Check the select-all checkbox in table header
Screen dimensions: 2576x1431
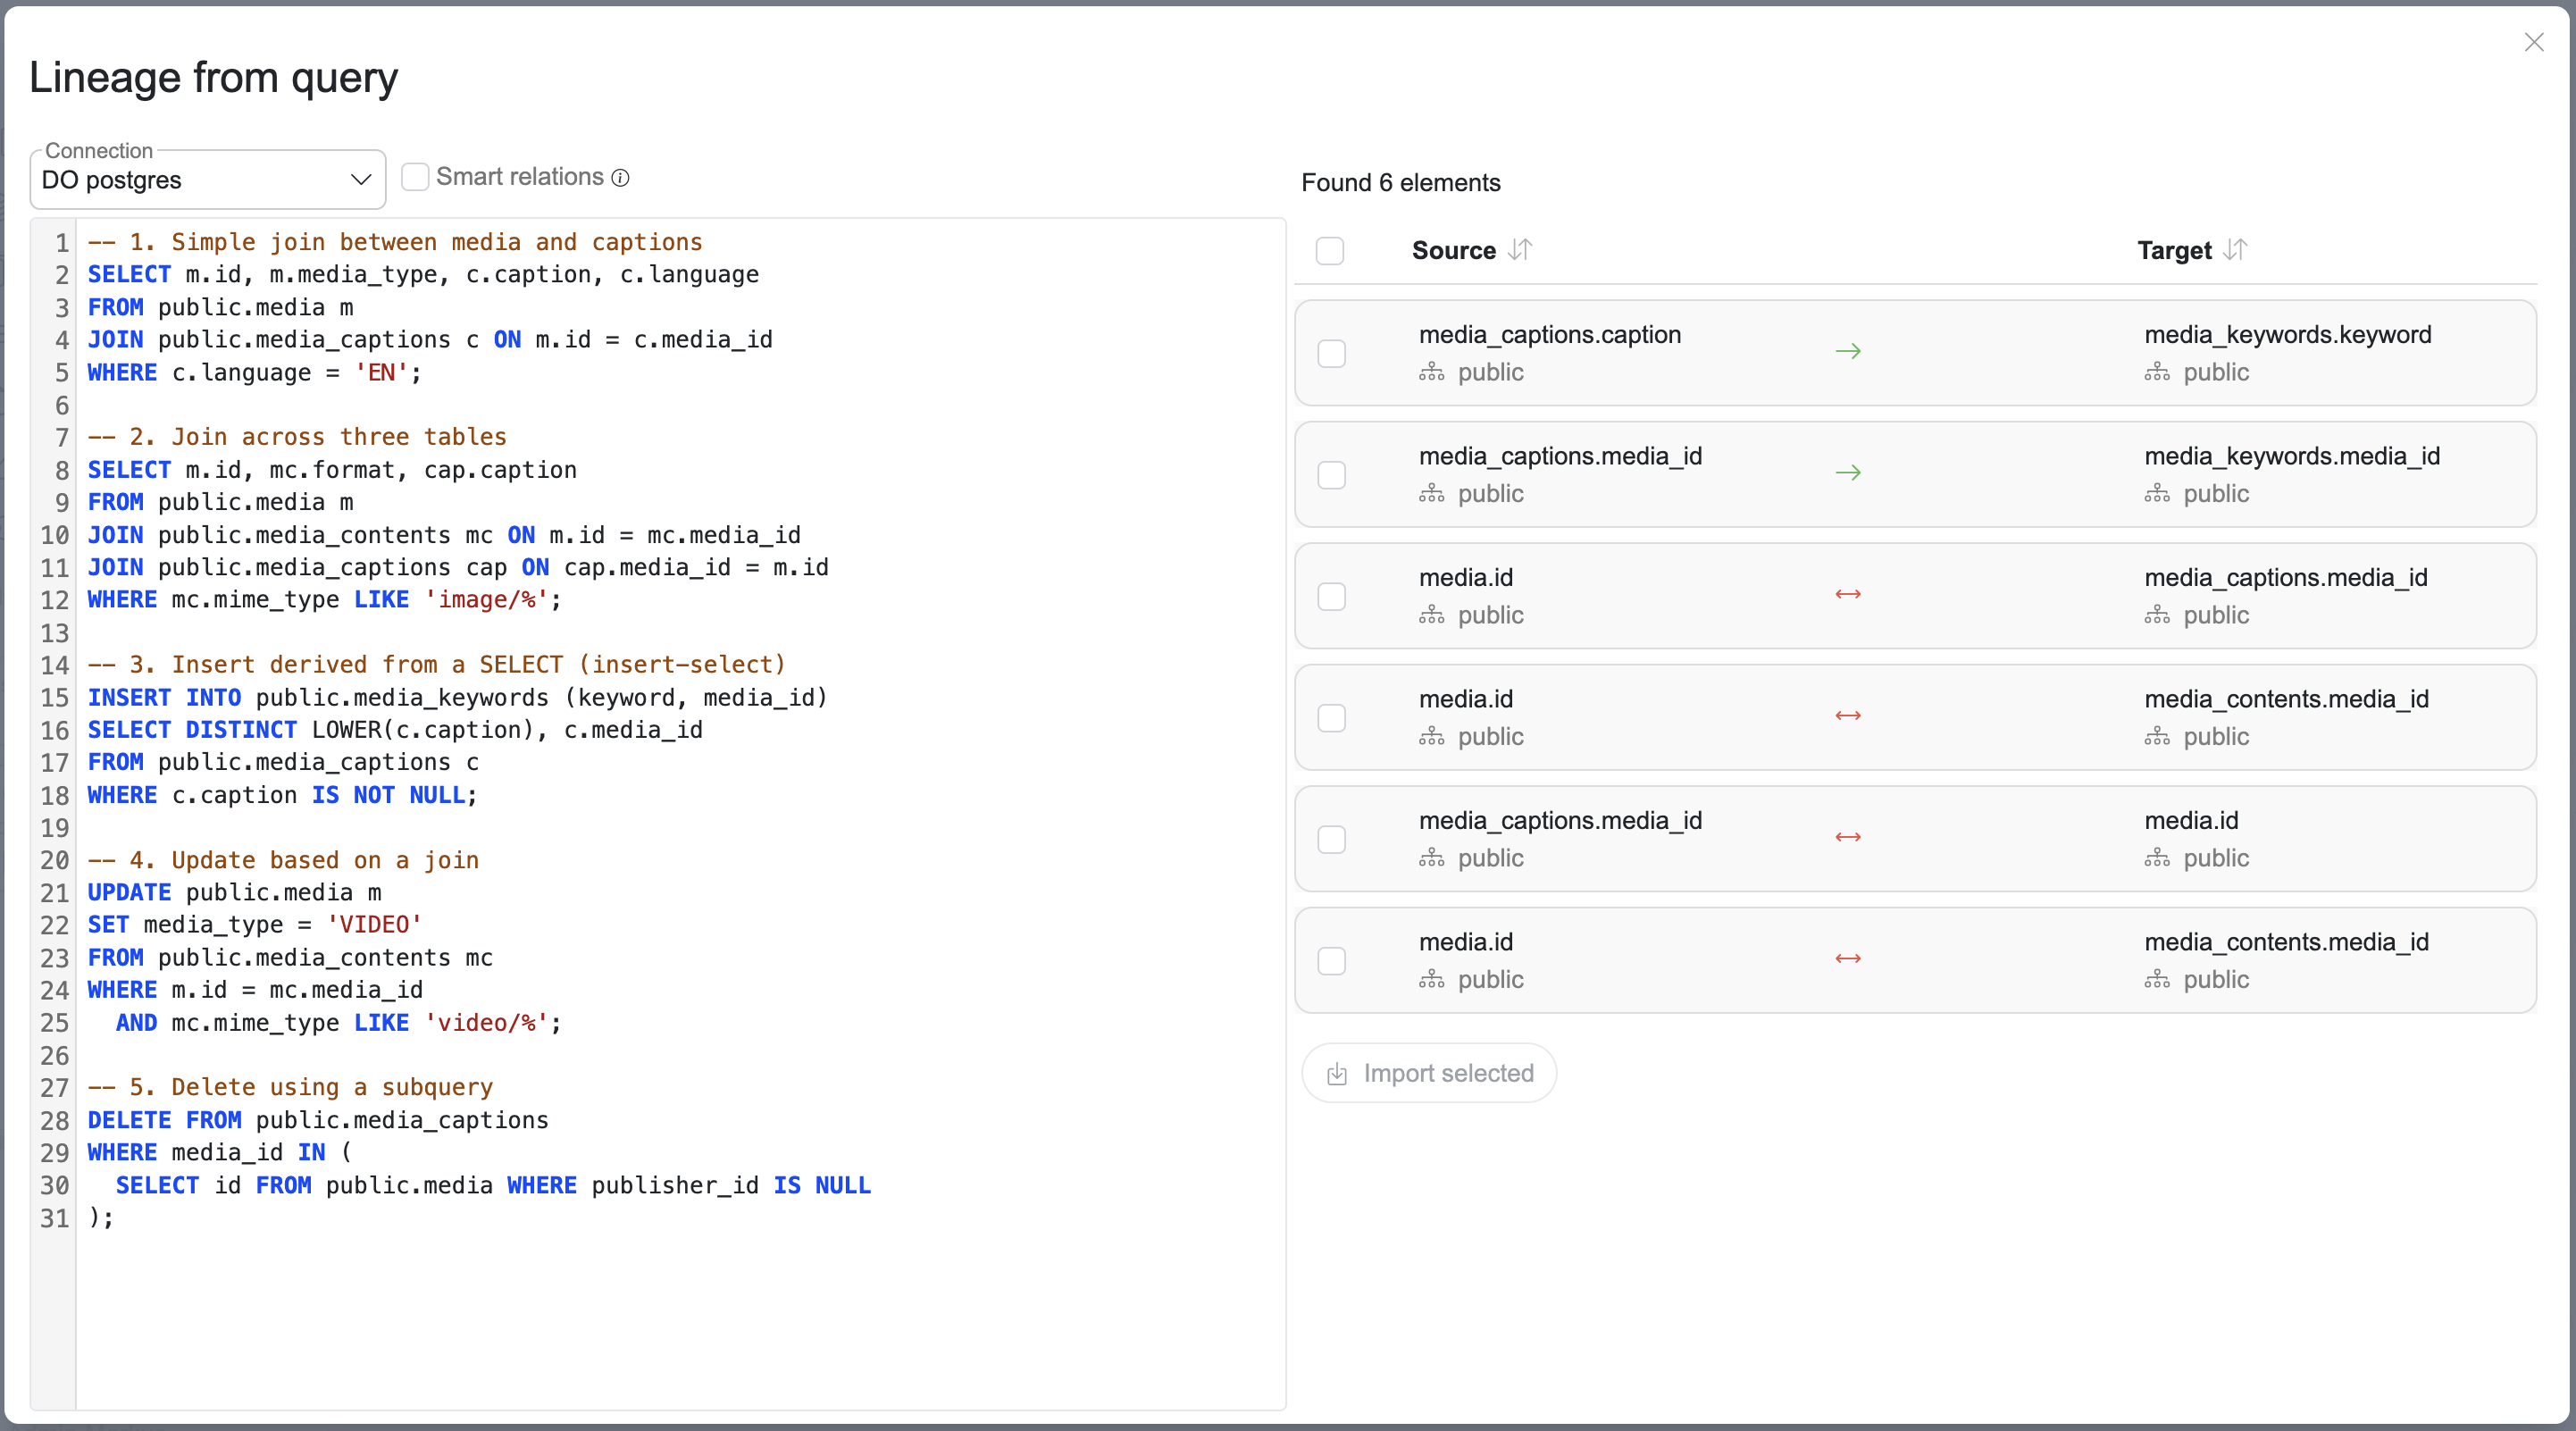pos(1329,251)
